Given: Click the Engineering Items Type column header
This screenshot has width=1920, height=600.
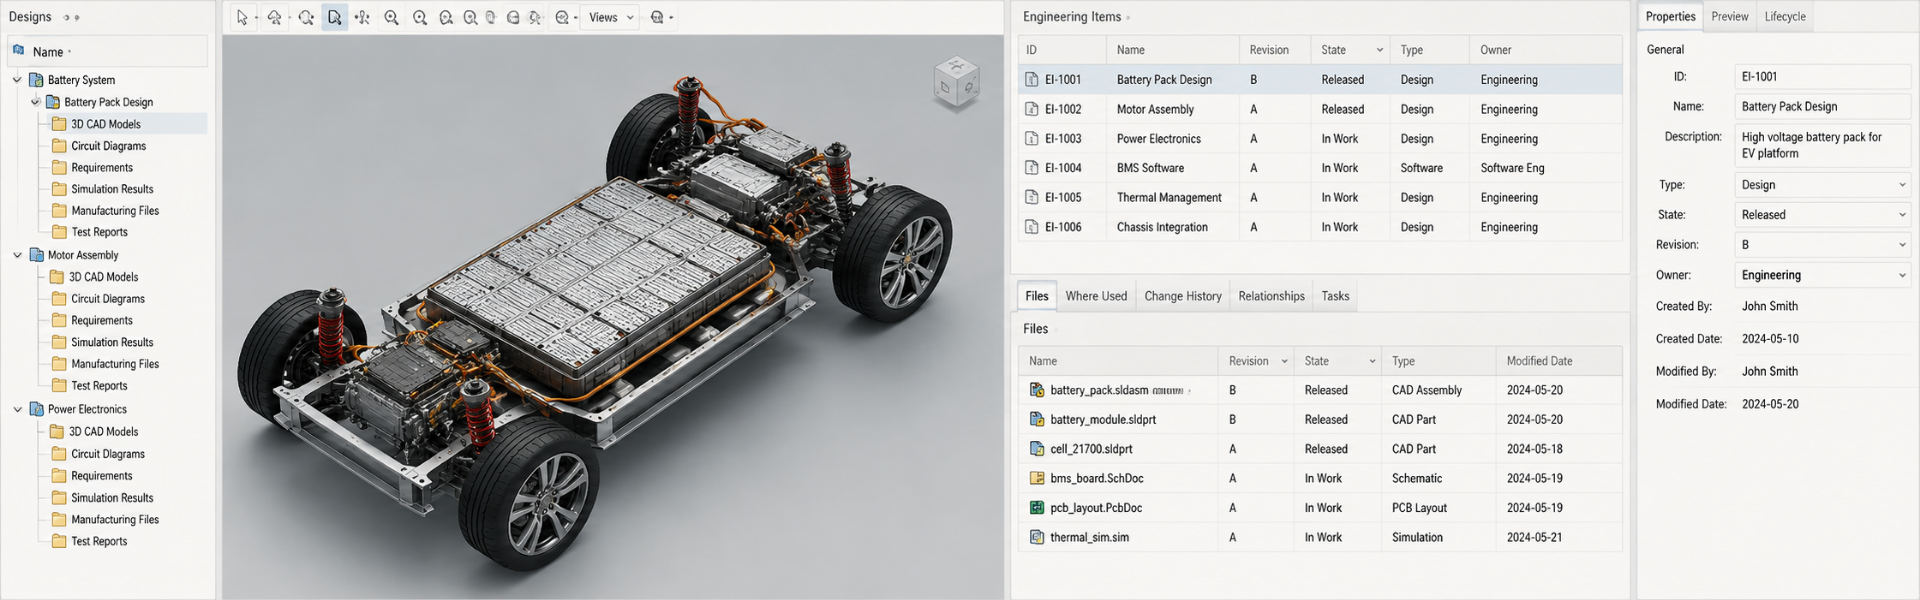Looking at the screenshot, I should pyautogui.click(x=1429, y=50).
